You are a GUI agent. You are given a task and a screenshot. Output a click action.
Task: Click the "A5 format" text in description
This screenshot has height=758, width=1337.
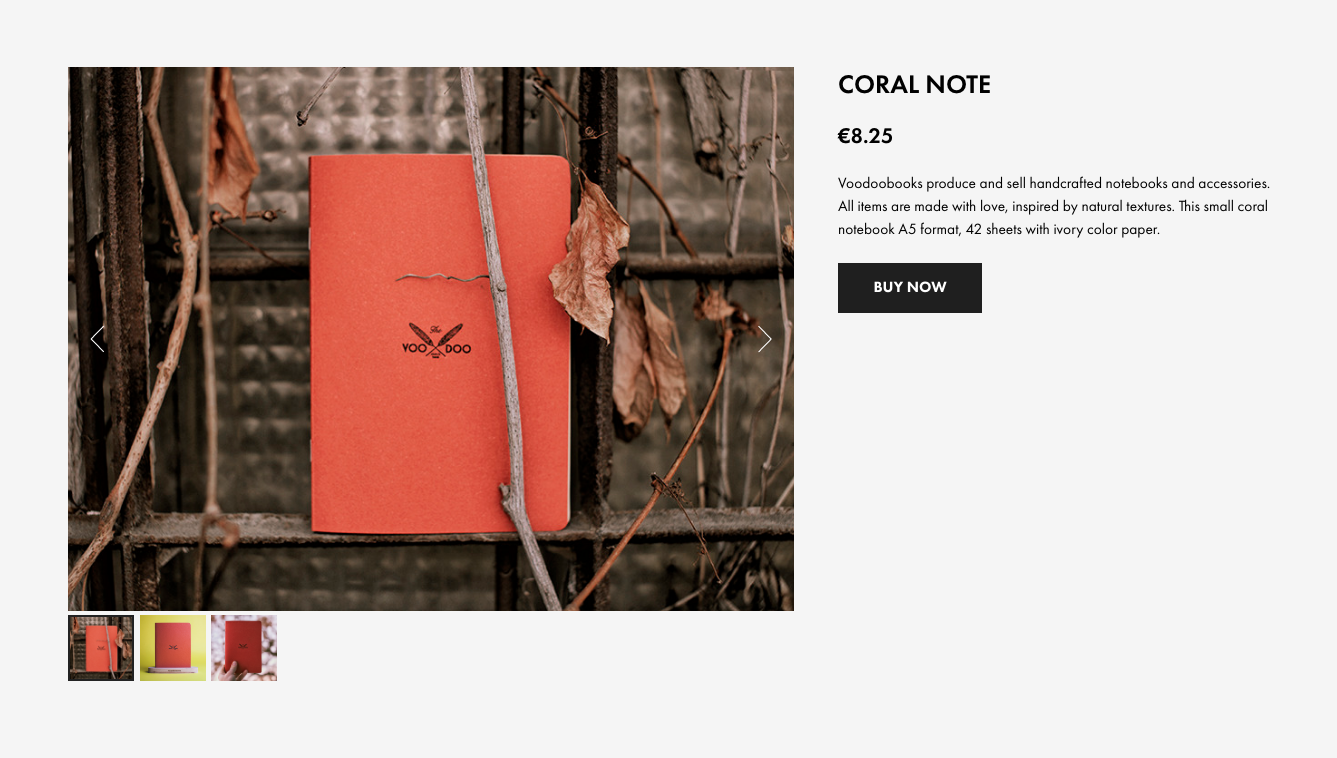pyautogui.click(x=926, y=230)
